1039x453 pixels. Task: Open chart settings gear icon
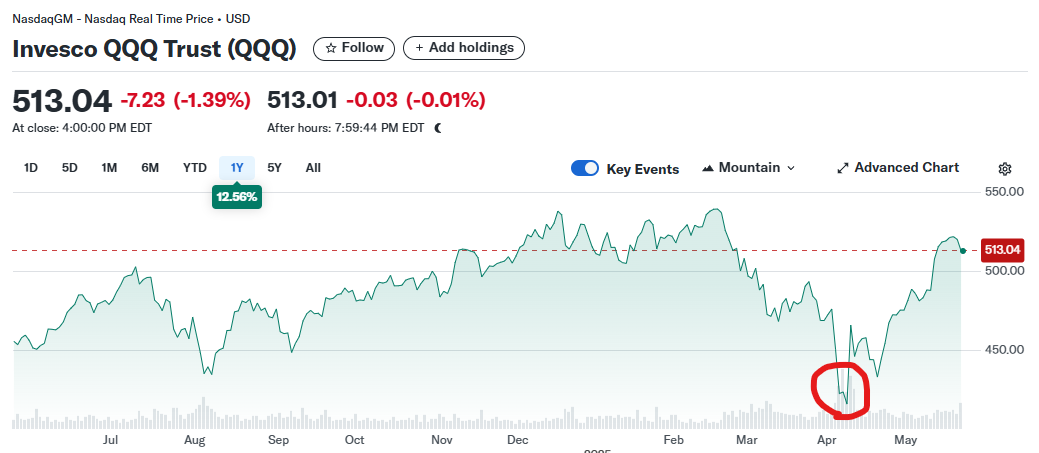pos(1005,169)
